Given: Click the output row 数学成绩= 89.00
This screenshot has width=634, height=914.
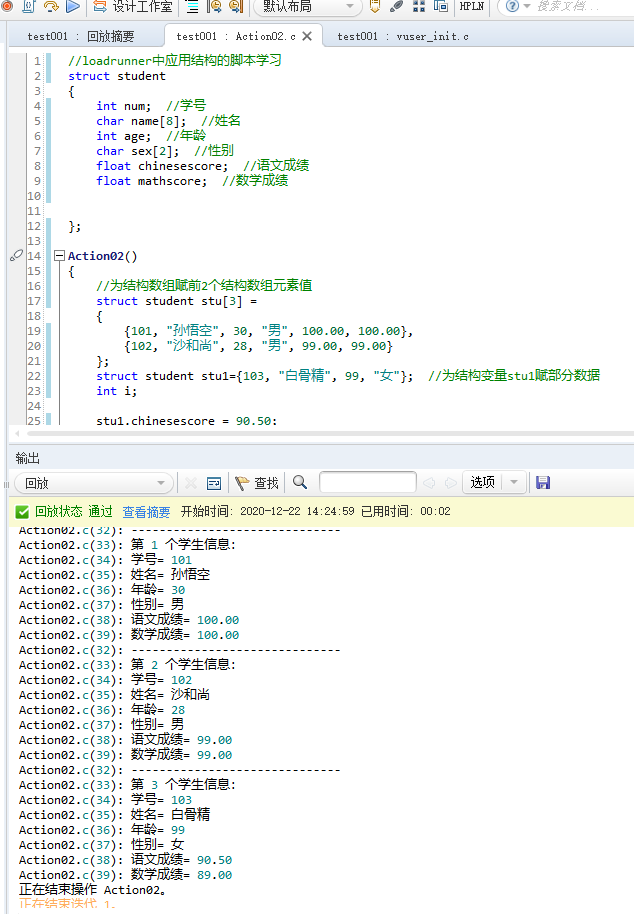Looking at the screenshot, I should click(x=125, y=875).
